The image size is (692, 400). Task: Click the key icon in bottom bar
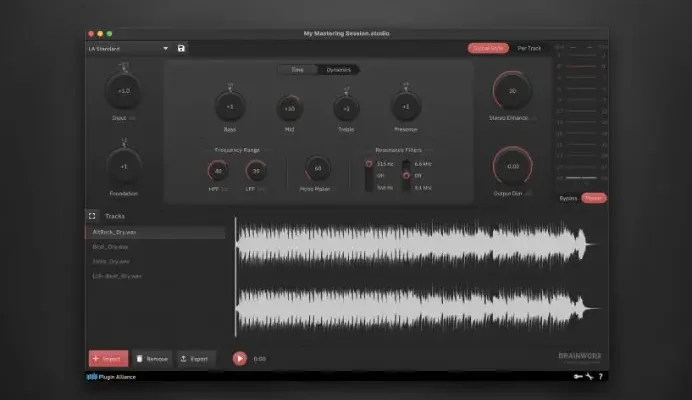pos(577,377)
